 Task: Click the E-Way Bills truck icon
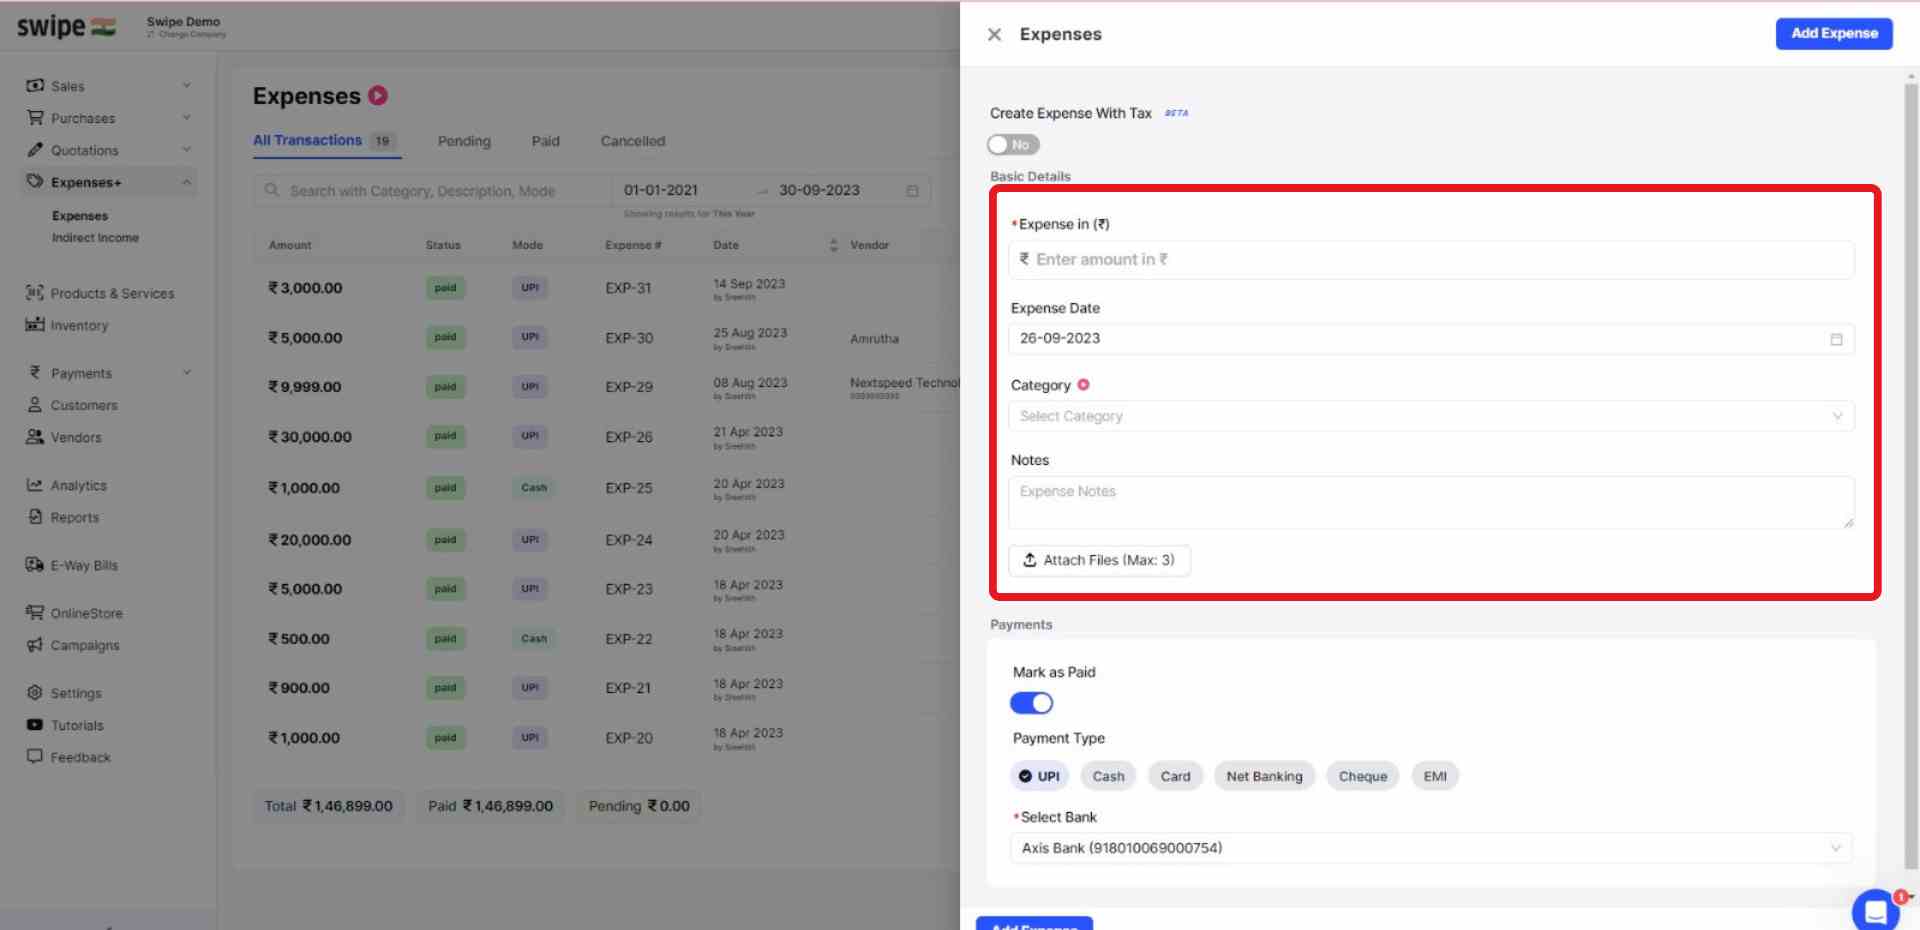pos(35,564)
